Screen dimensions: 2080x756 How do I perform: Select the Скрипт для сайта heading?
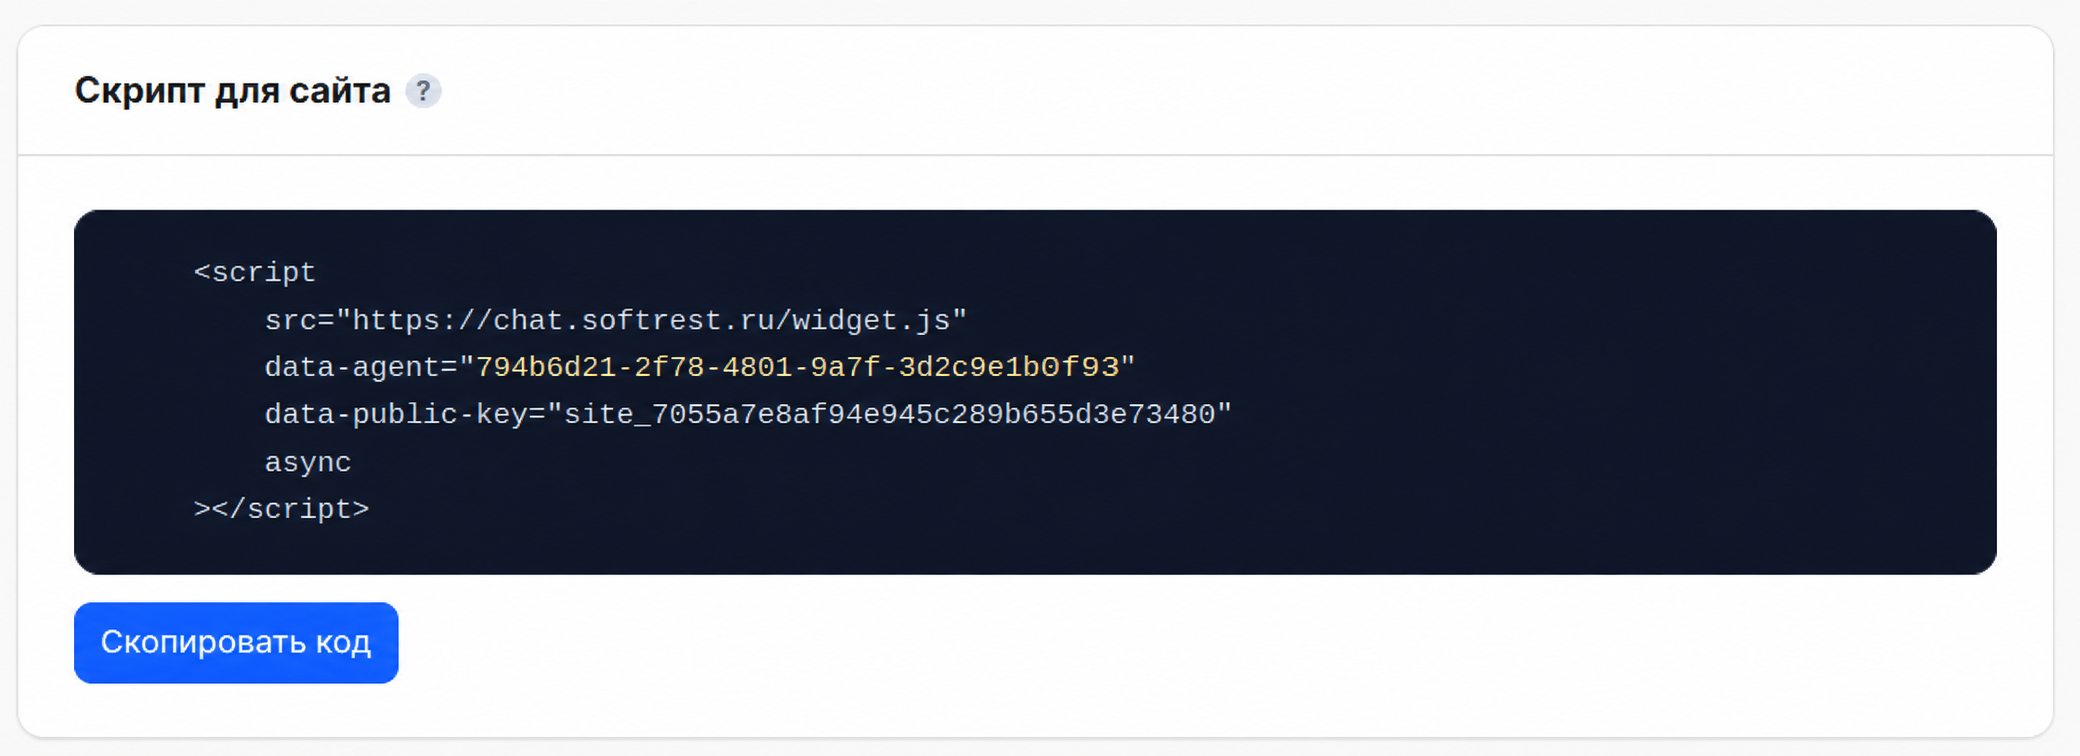coord(232,91)
